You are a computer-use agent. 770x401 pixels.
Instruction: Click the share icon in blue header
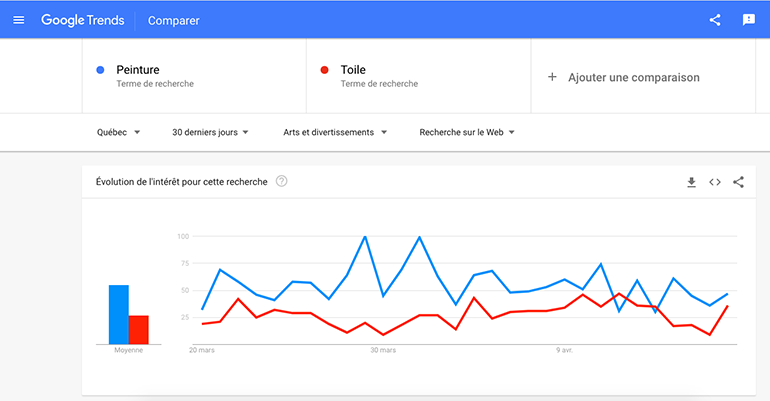click(x=715, y=20)
